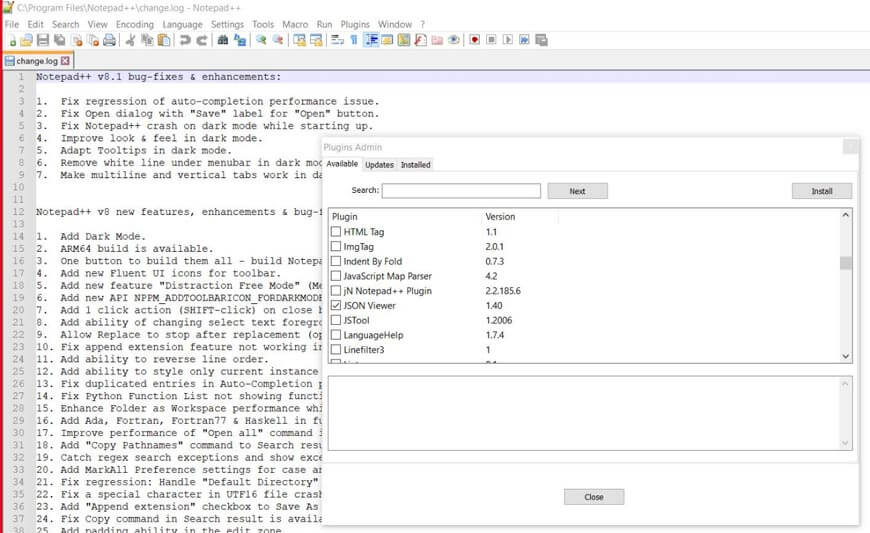The image size is (870, 533).
Task: Start macro recording with red dot icon
Action: point(474,40)
